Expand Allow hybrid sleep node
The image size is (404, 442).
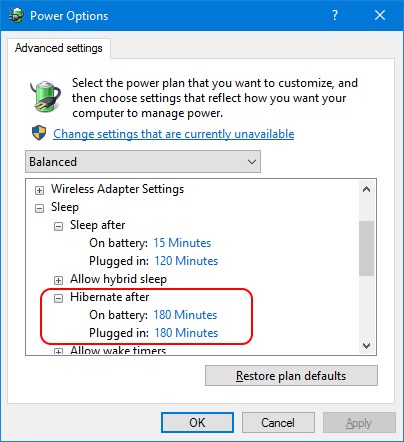[58, 280]
